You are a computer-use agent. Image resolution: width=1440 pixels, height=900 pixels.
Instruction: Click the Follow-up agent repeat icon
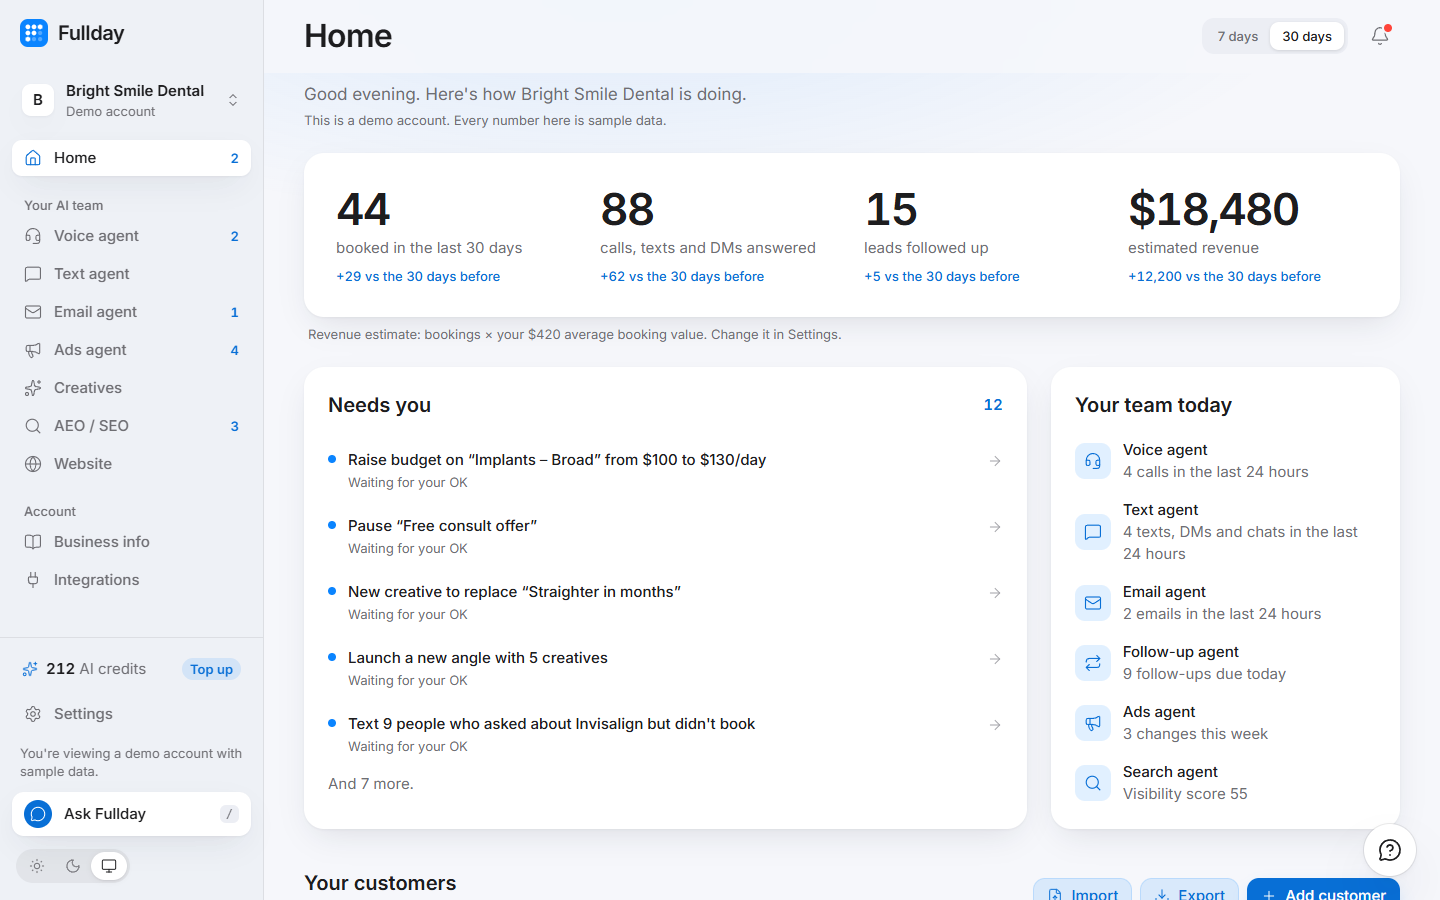point(1093,663)
